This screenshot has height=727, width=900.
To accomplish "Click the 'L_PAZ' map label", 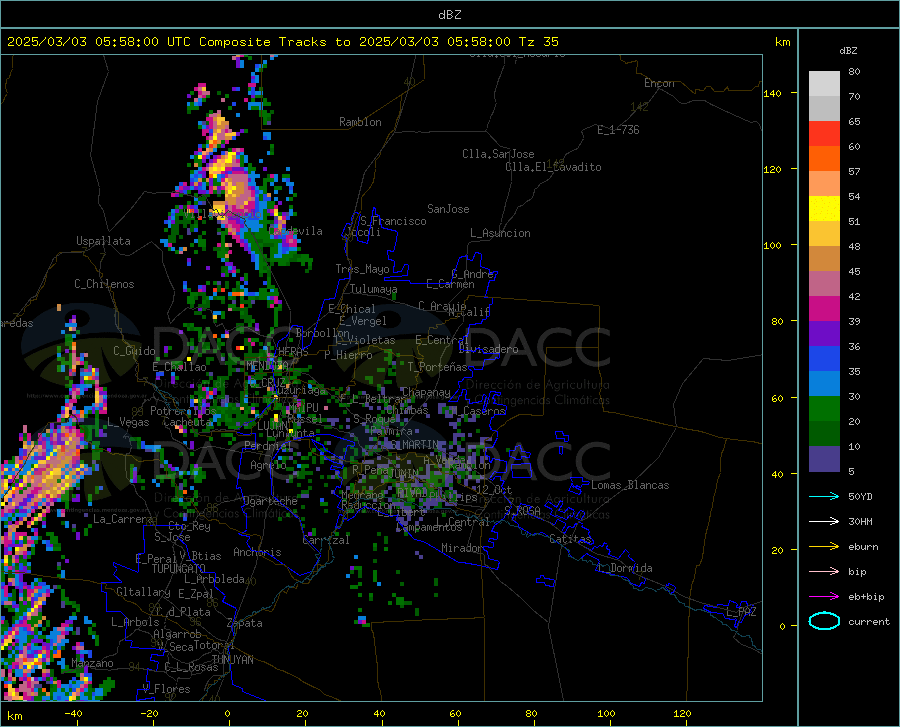I will tap(741, 612).
